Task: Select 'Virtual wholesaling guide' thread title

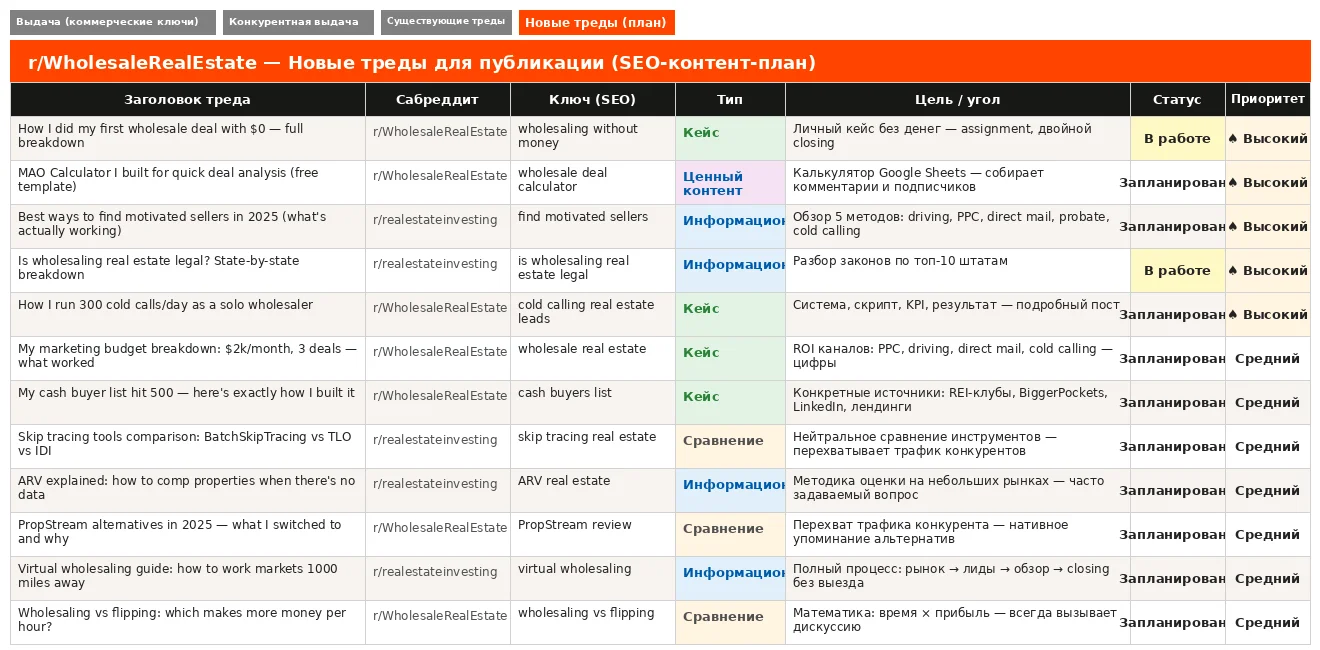Action: pyautogui.click(x=188, y=576)
